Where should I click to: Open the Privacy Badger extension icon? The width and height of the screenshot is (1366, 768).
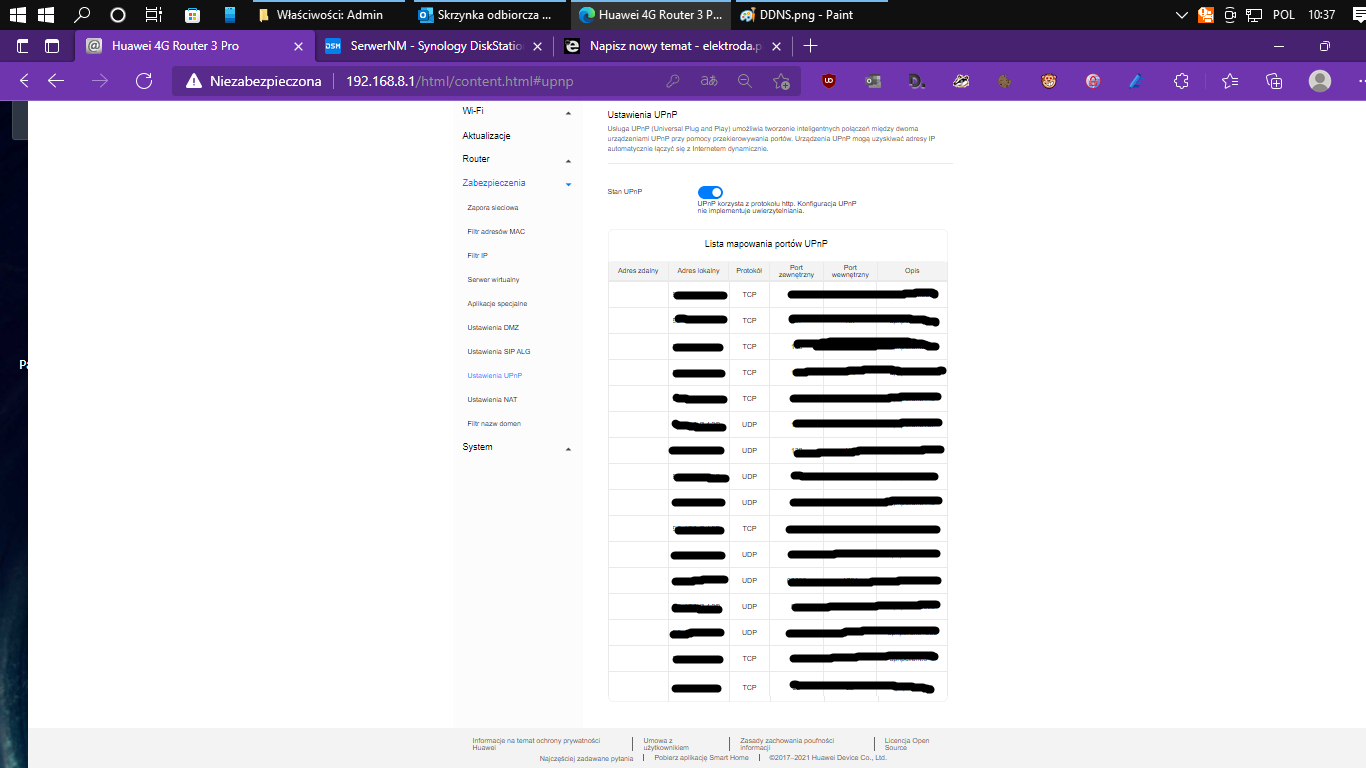click(x=960, y=81)
